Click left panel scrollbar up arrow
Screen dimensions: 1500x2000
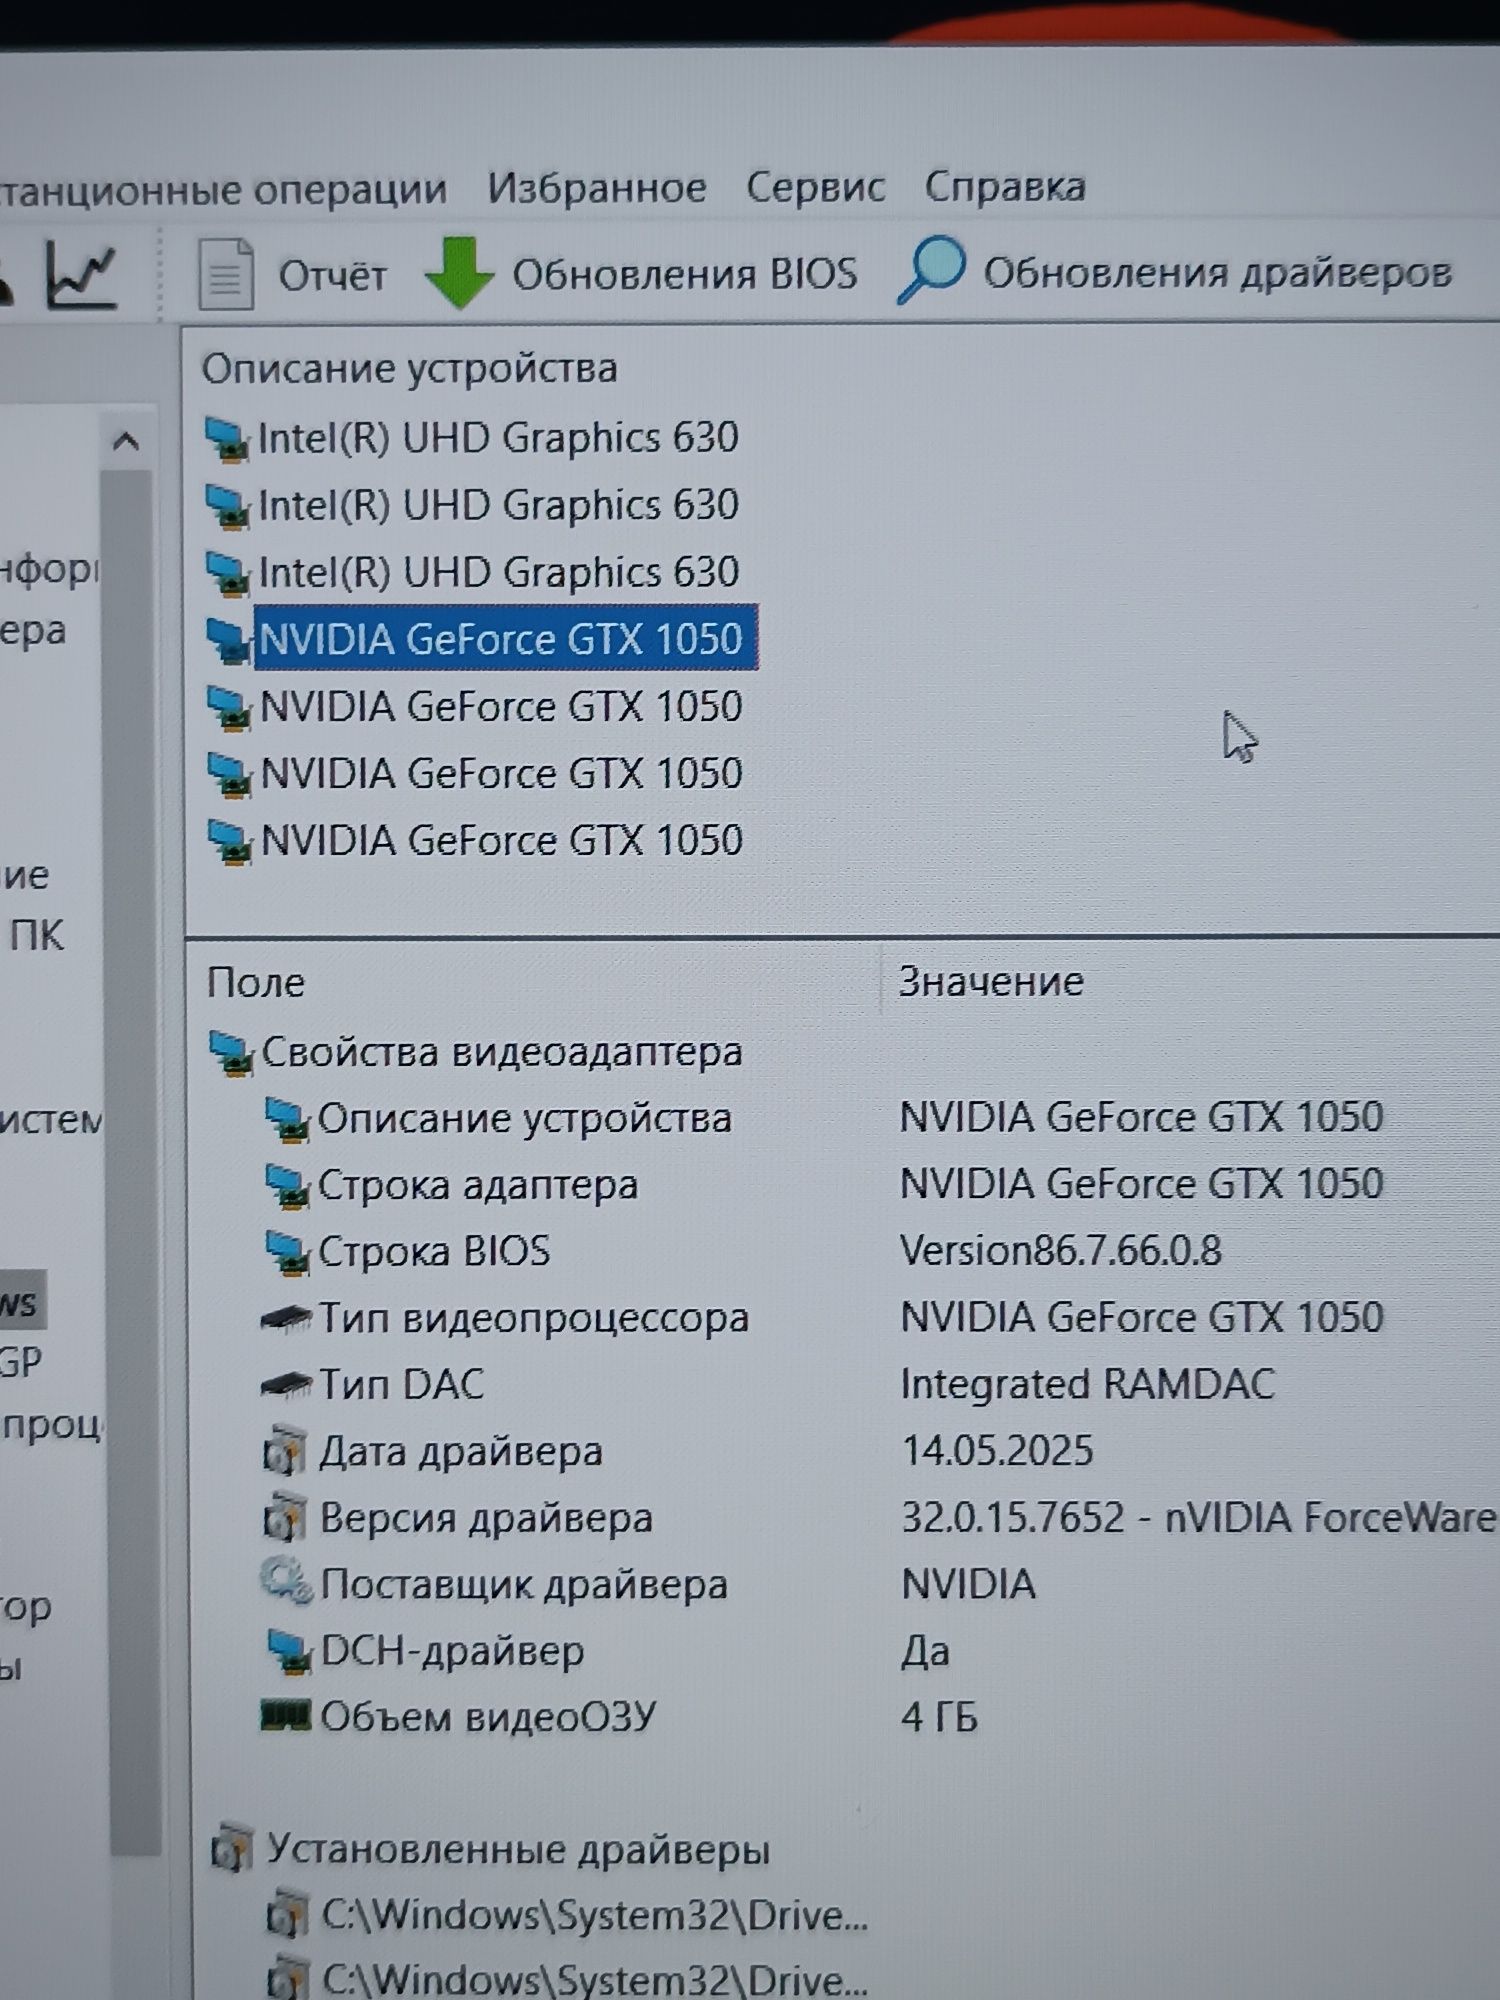click(126, 441)
